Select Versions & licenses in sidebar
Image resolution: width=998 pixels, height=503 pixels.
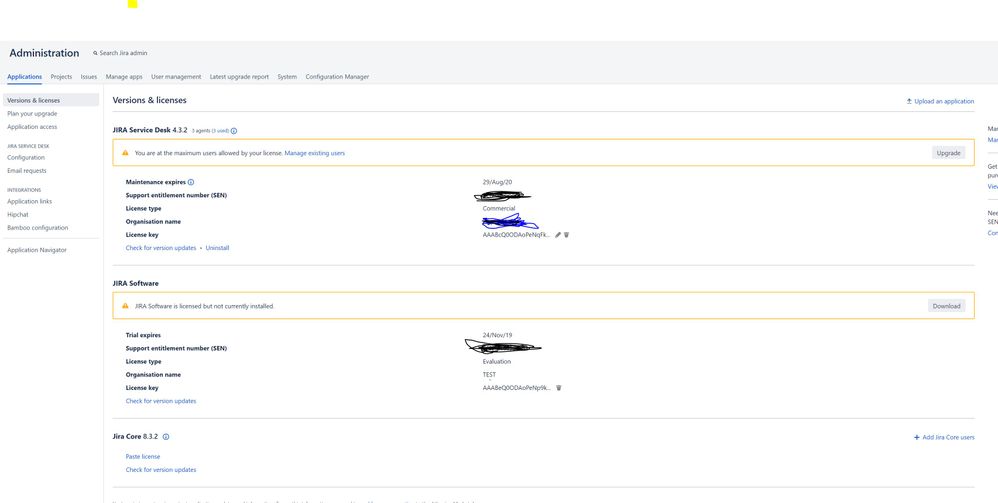click(51, 100)
